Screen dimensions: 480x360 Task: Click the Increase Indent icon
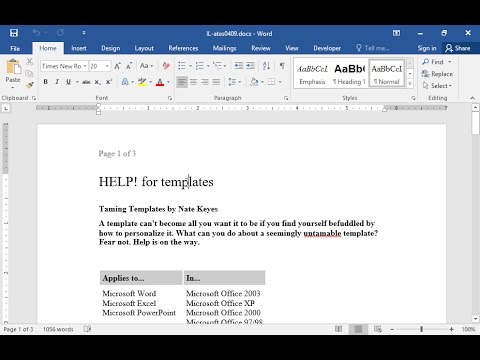tap(250, 66)
